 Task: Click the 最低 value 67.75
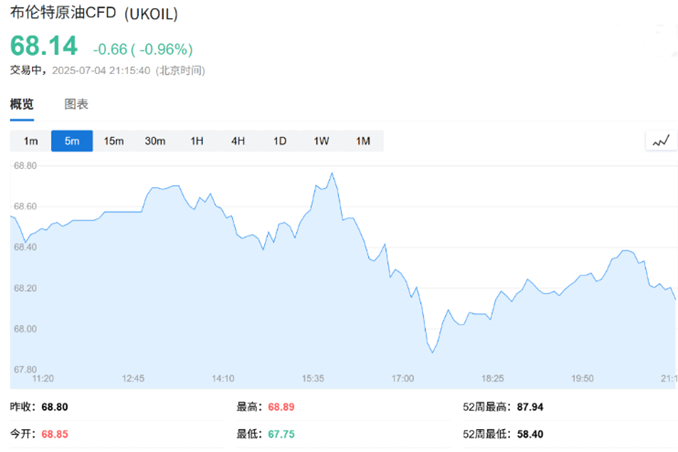(x=281, y=434)
